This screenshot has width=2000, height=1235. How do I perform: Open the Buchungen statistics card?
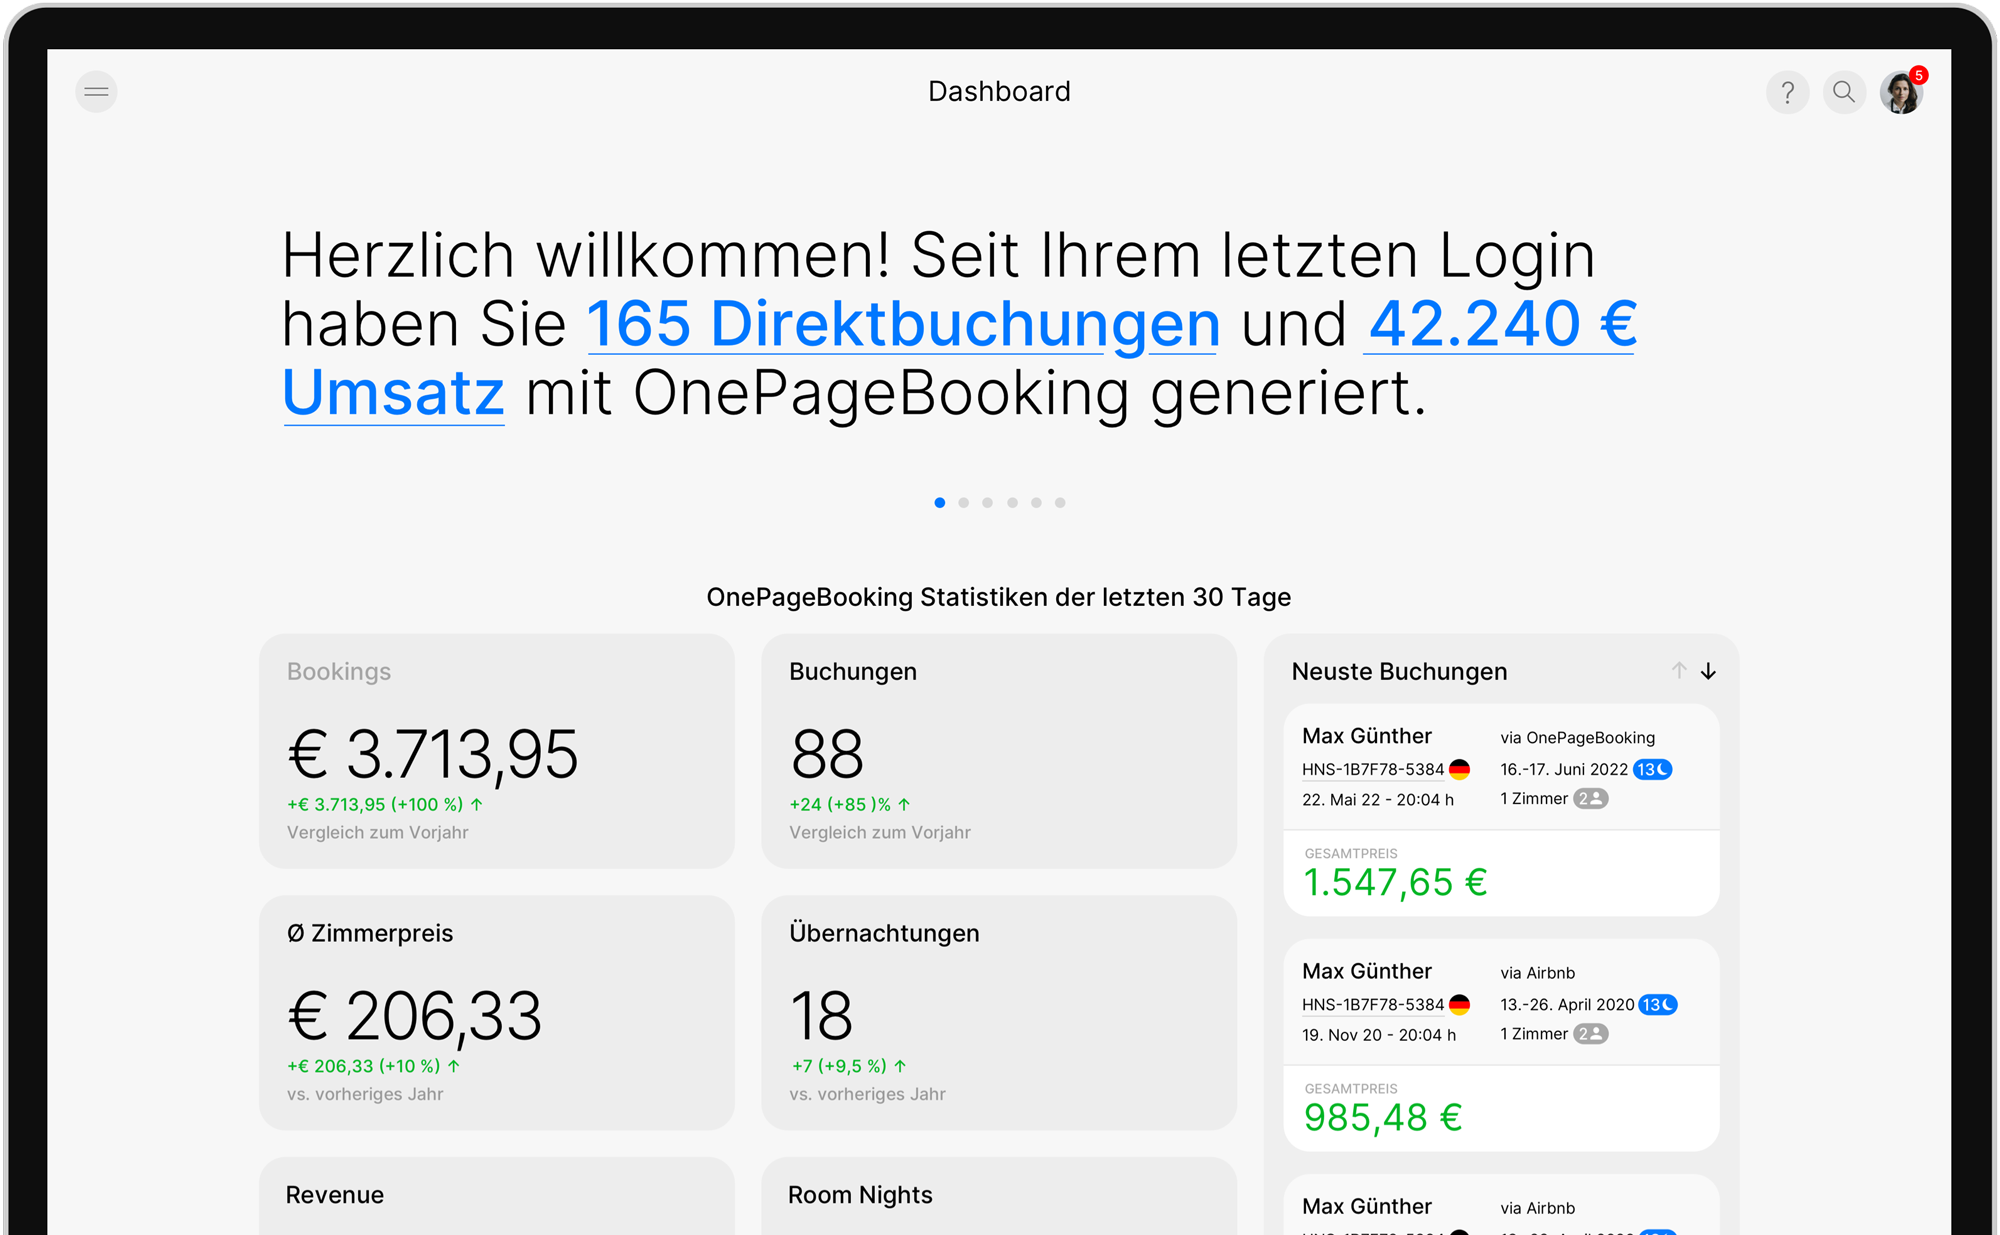click(x=998, y=750)
